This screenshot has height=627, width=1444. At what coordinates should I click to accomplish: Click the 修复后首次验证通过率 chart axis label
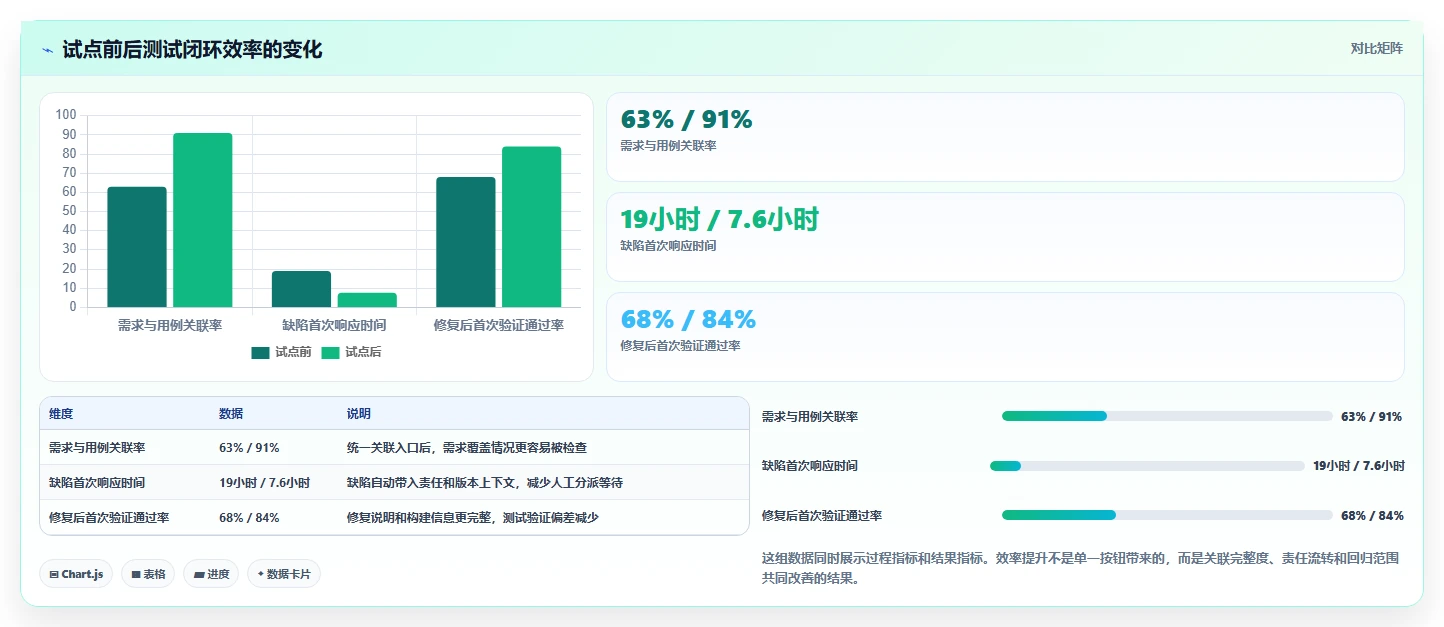(x=499, y=325)
